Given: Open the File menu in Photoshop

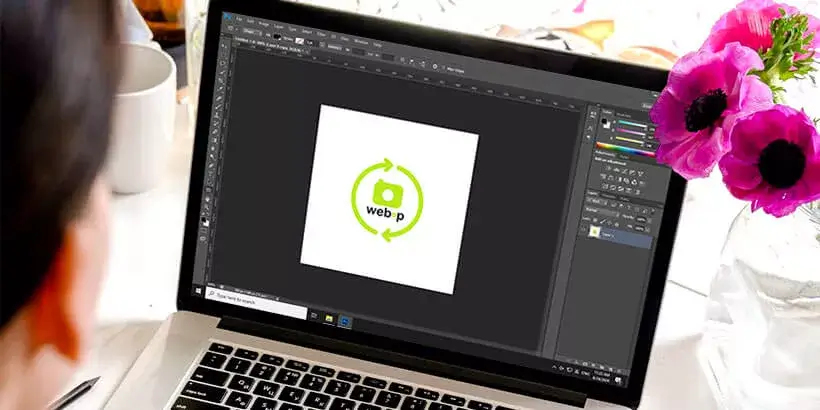Looking at the screenshot, I should coord(239,19).
